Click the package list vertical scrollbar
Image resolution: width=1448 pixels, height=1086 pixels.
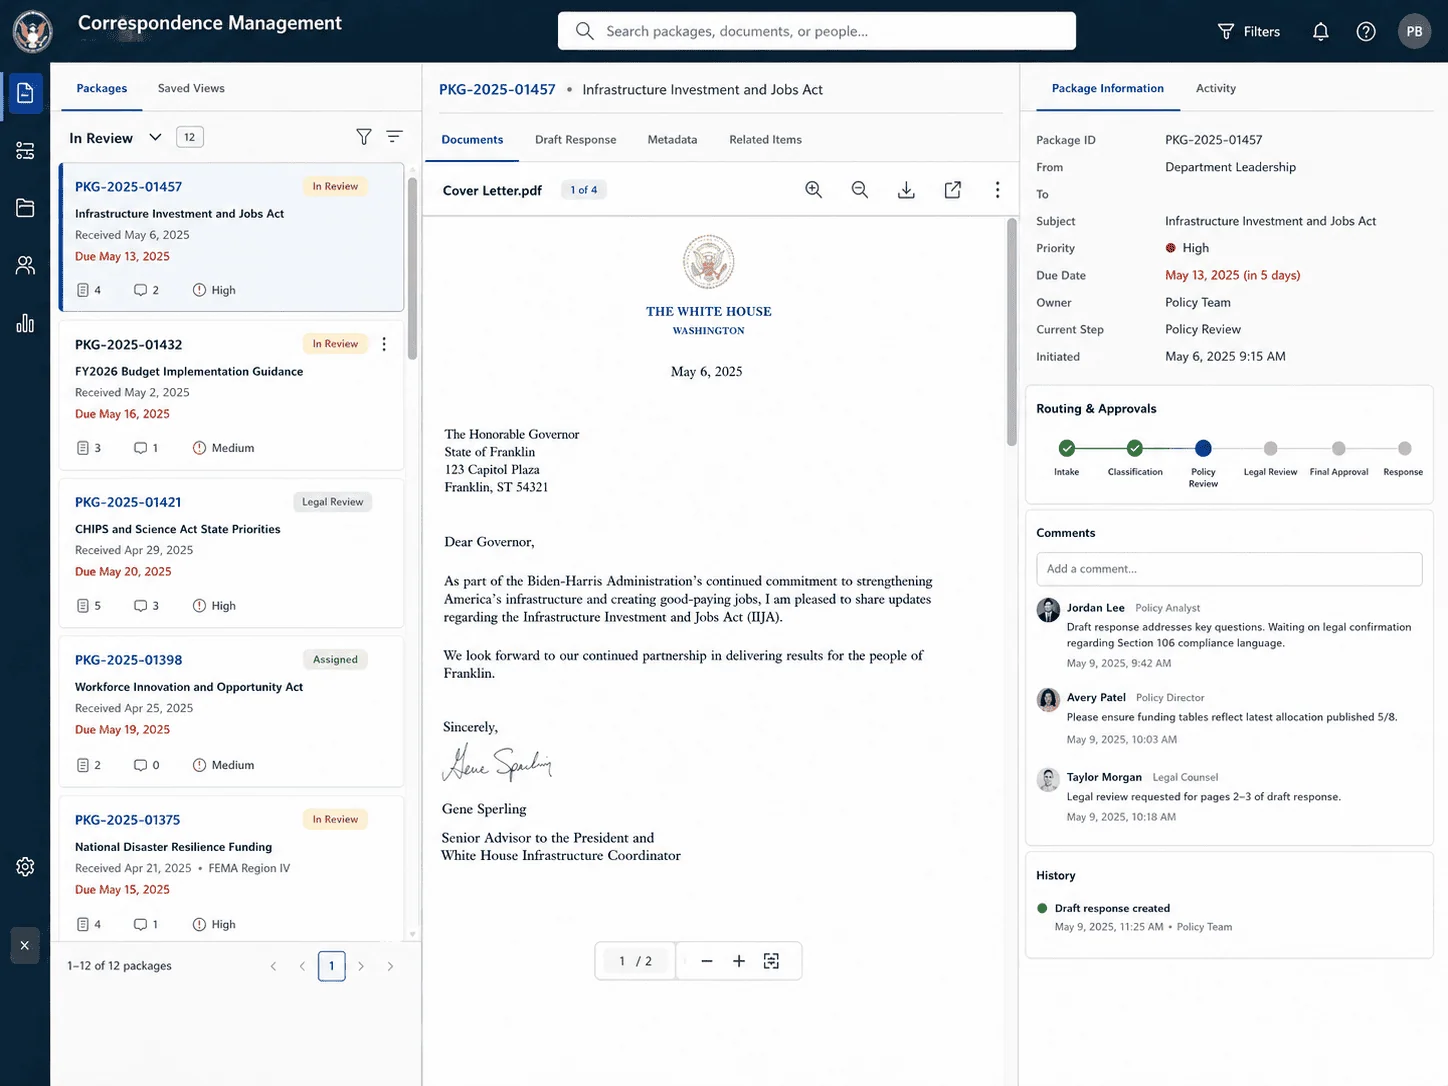(x=412, y=268)
